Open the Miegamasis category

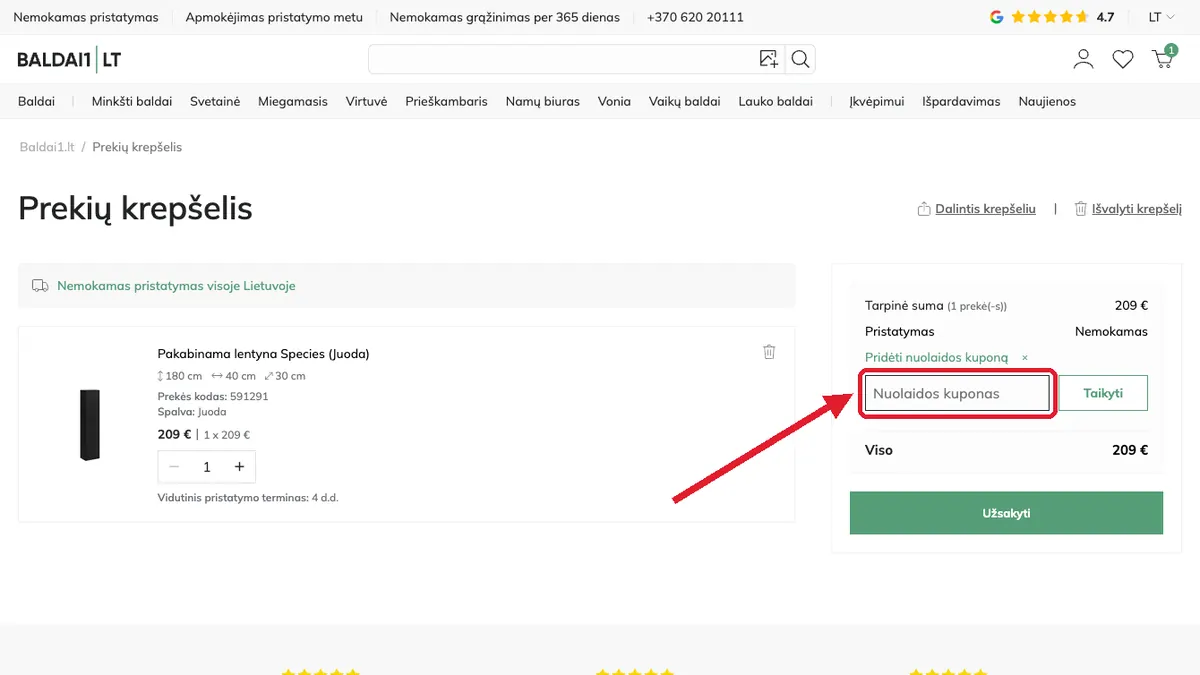click(x=293, y=101)
